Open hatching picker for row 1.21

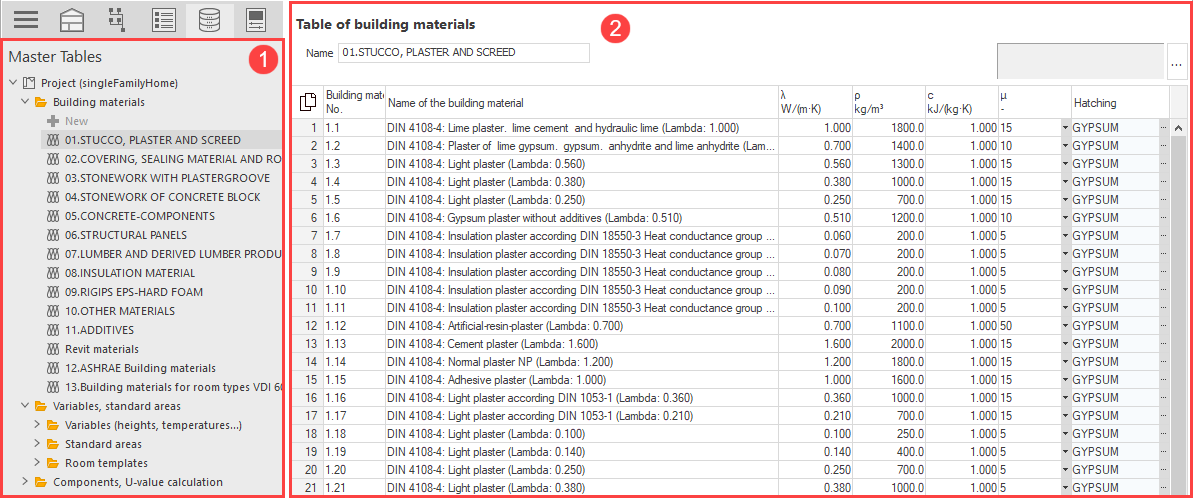[x=1163, y=488]
